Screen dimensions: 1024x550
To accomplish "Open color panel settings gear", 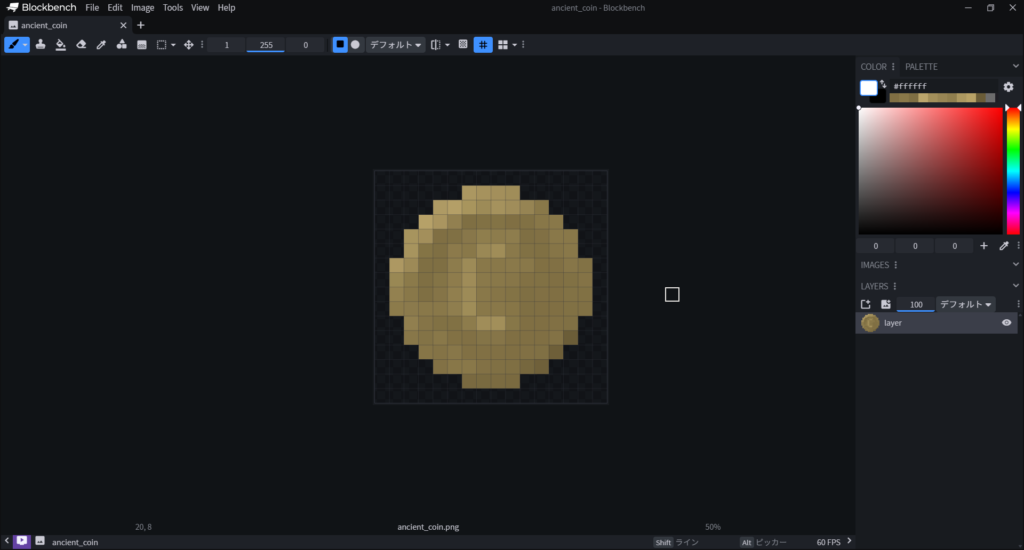I will tap(1008, 87).
